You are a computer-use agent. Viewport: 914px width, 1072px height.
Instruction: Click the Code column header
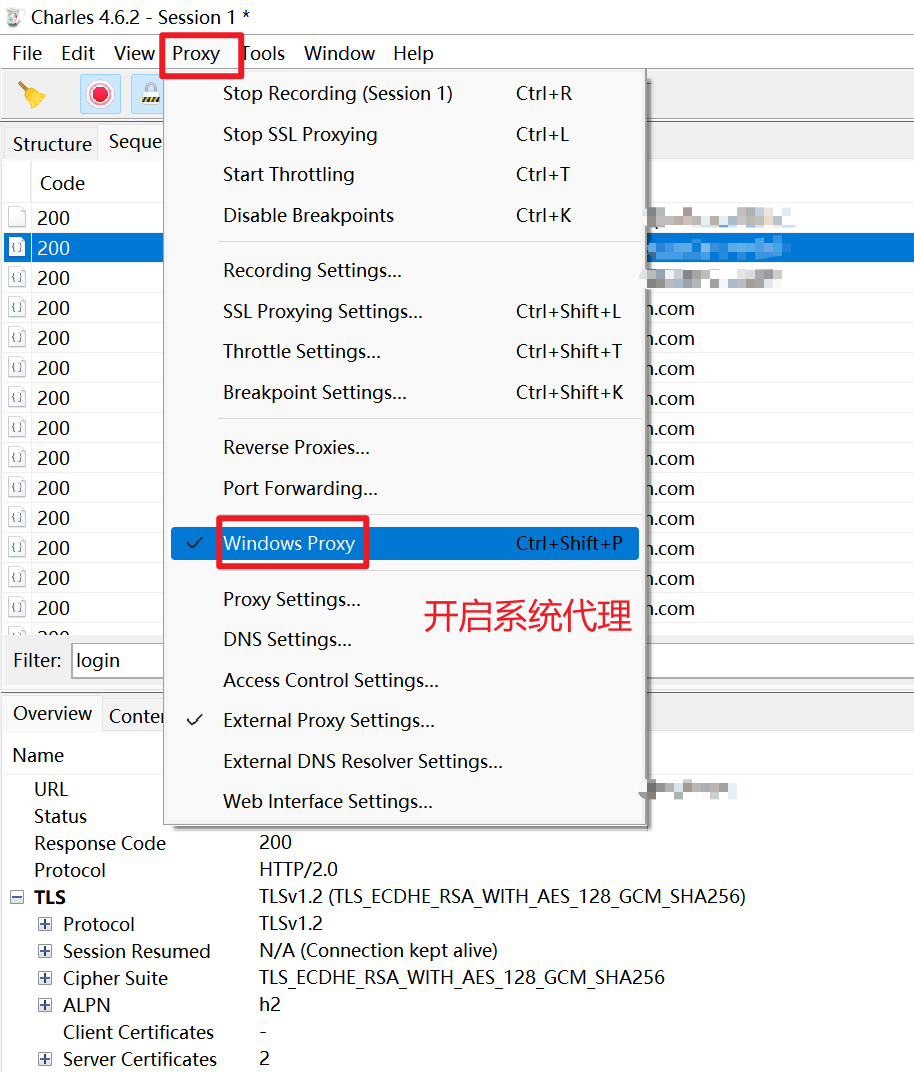click(x=62, y=183)
